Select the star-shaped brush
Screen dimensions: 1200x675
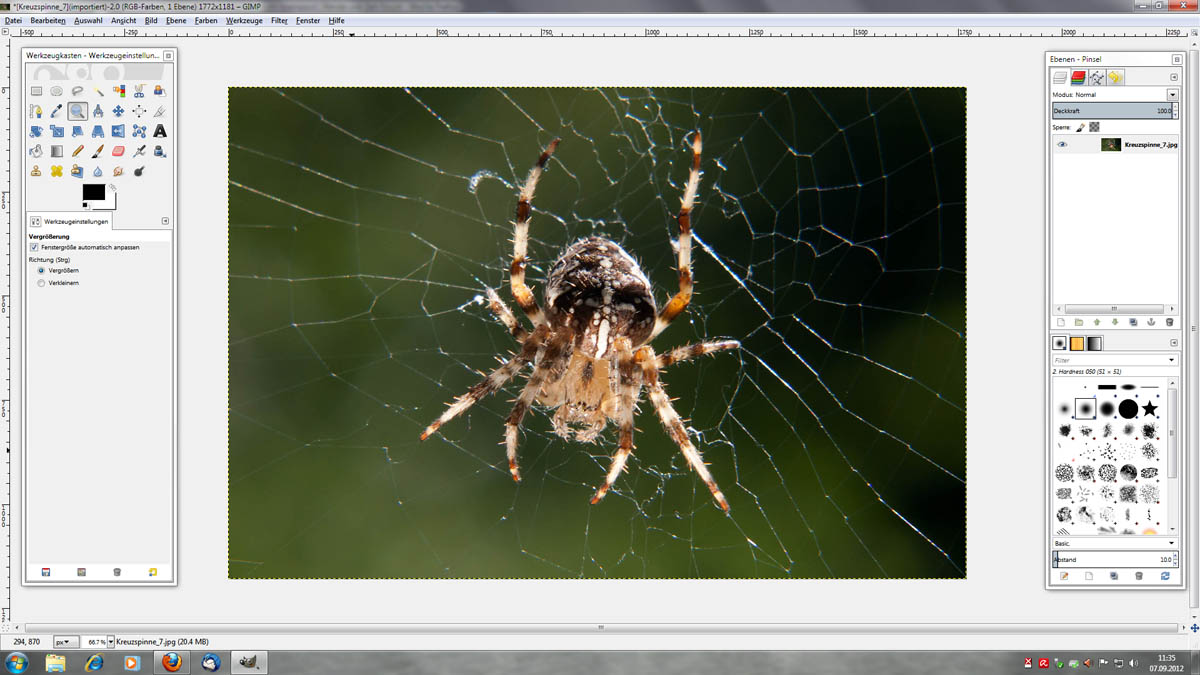tap(1150, 408)
